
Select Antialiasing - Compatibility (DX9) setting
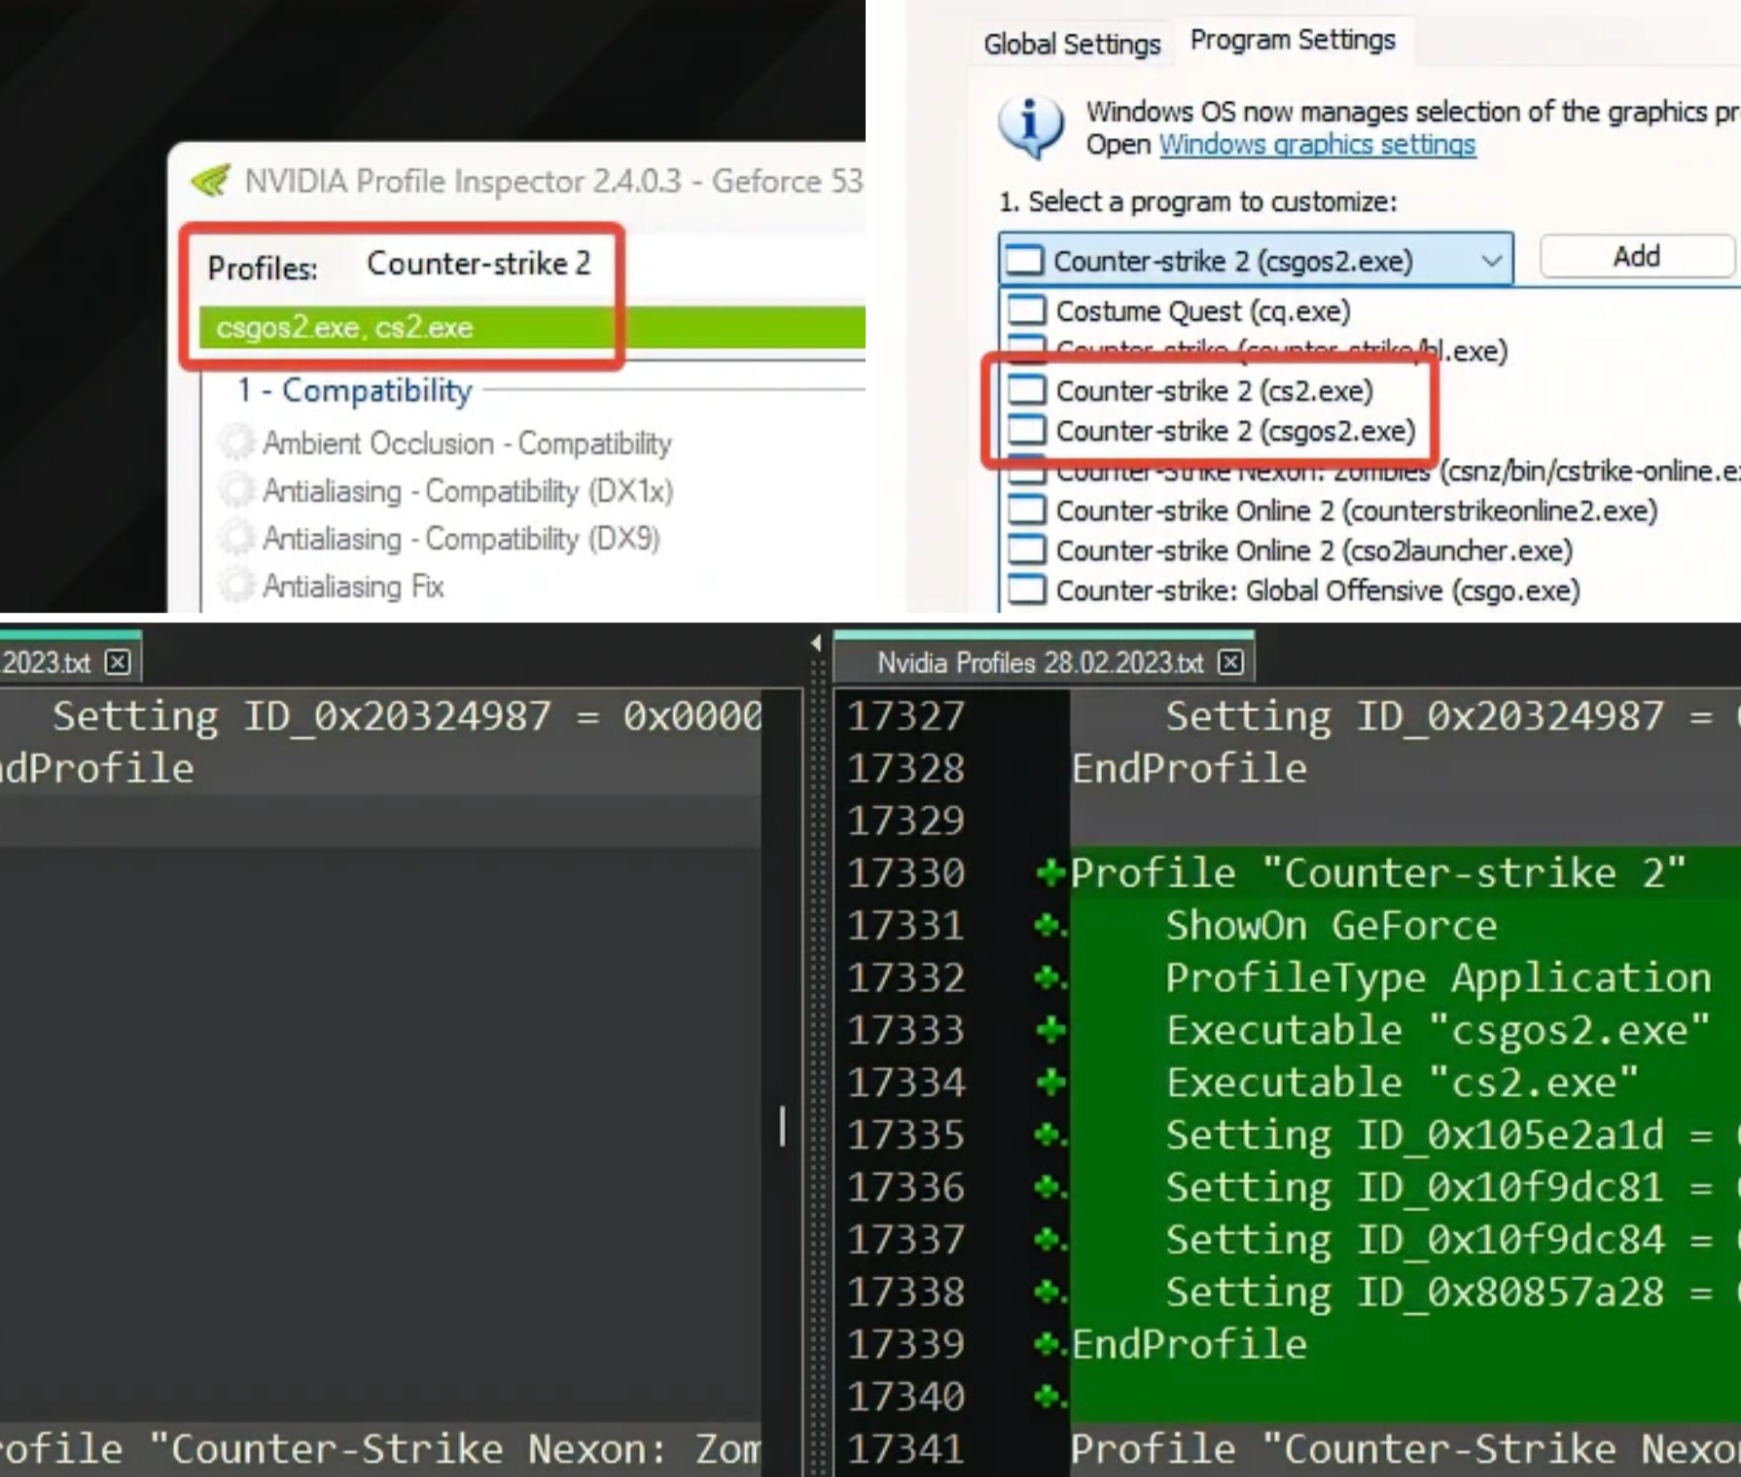pyautogui.click(x=461, y=539)
